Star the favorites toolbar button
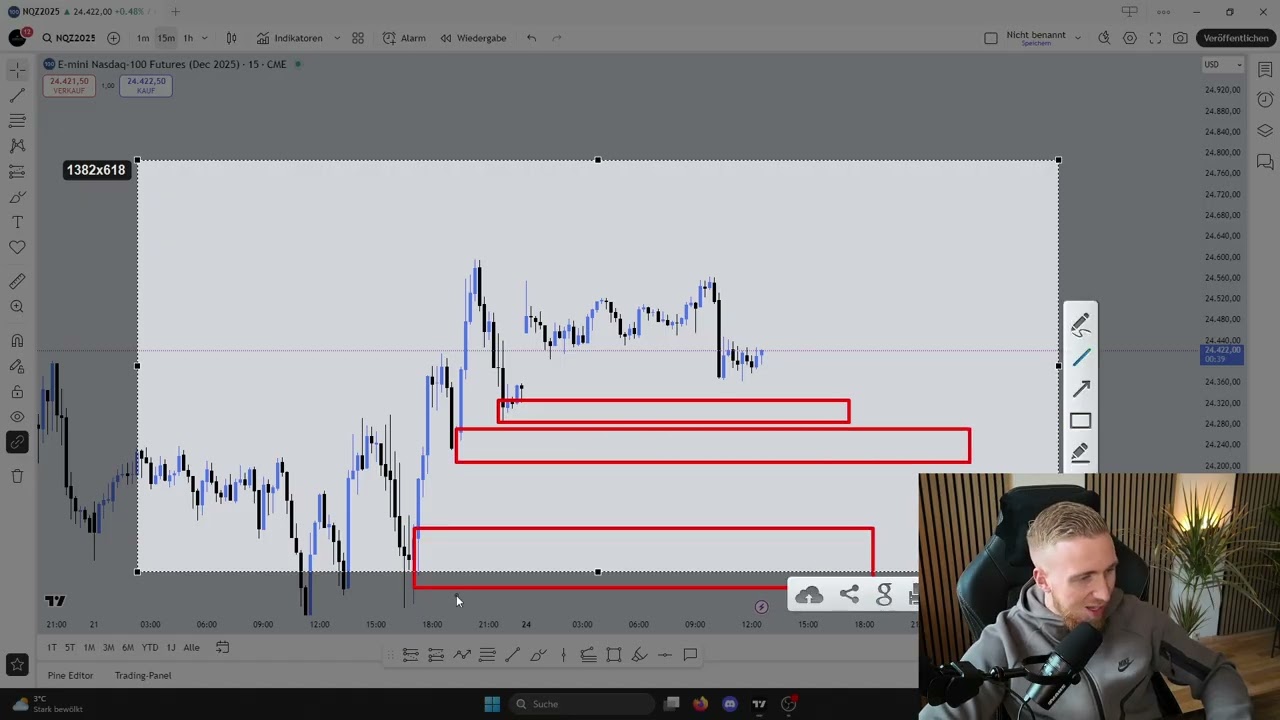The width and height of the screenshot is (1280, 720). pyautogui.click(x=17, y=664)
